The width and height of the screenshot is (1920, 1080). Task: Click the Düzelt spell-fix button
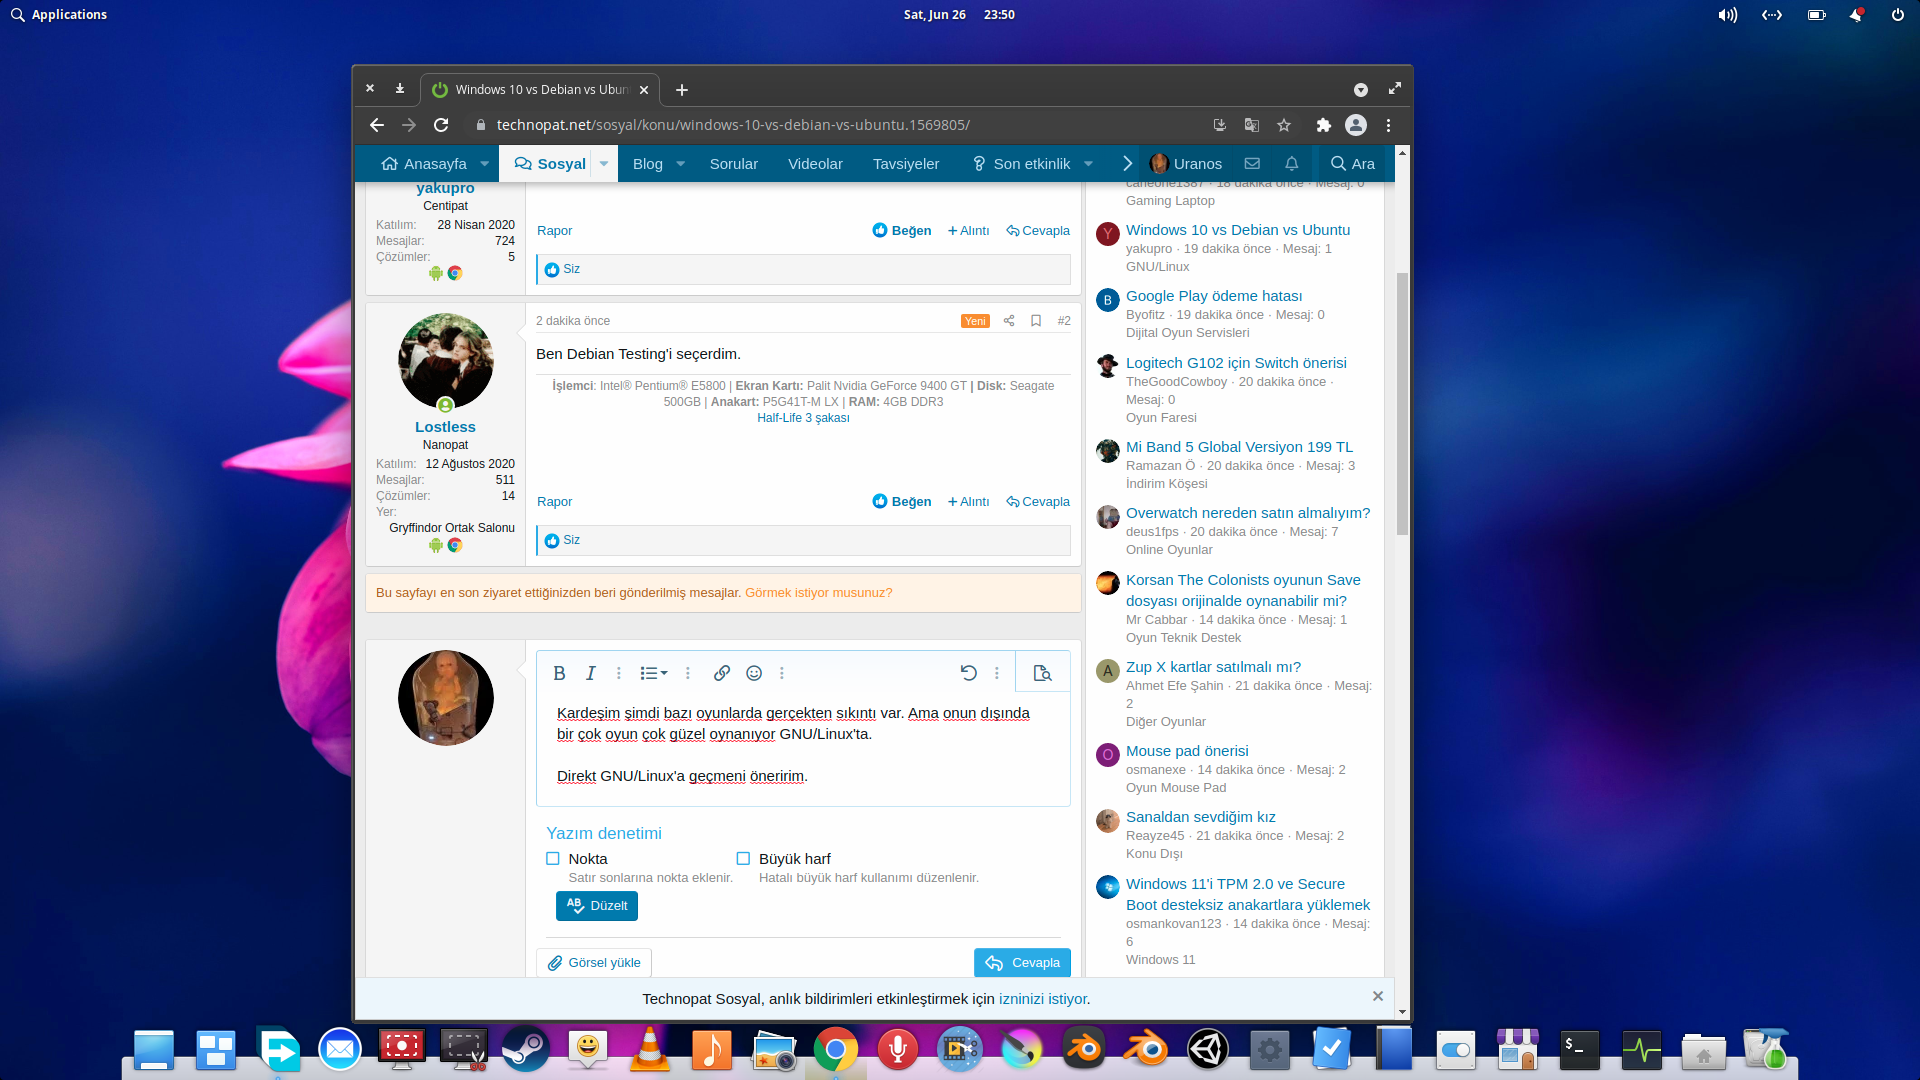597,906
